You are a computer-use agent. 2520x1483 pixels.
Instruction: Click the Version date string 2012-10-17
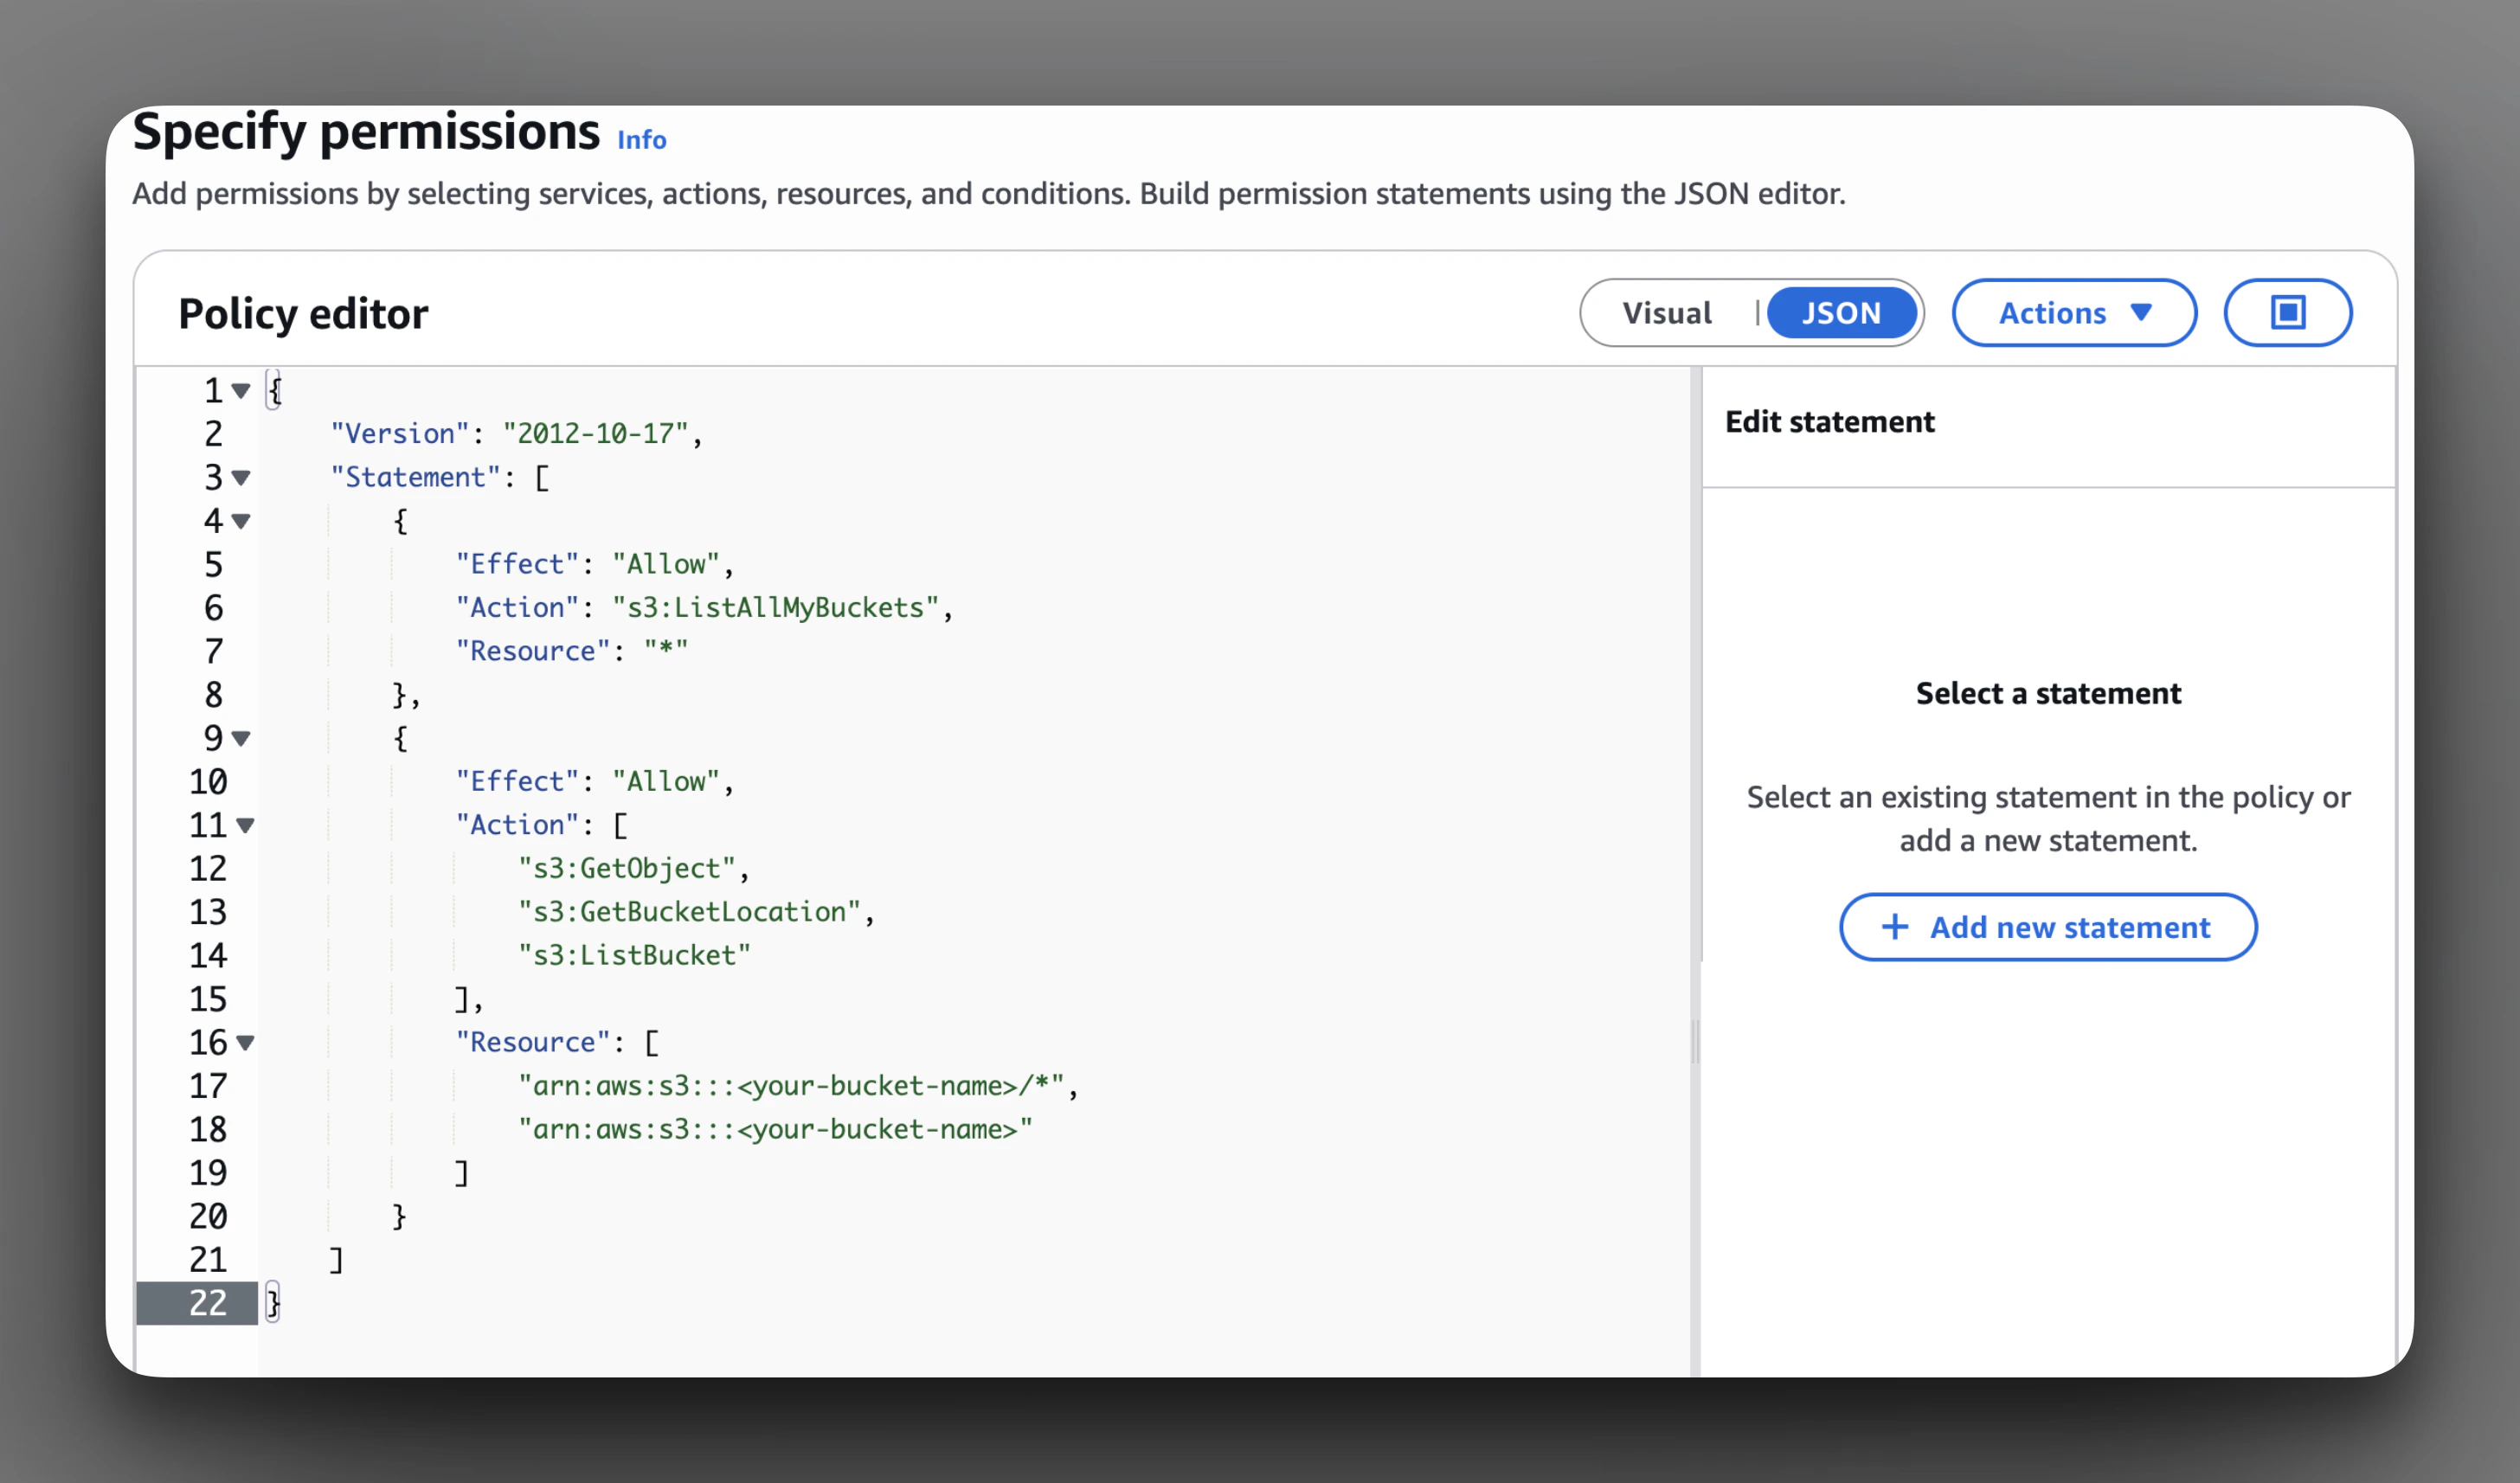coord(595,433)
